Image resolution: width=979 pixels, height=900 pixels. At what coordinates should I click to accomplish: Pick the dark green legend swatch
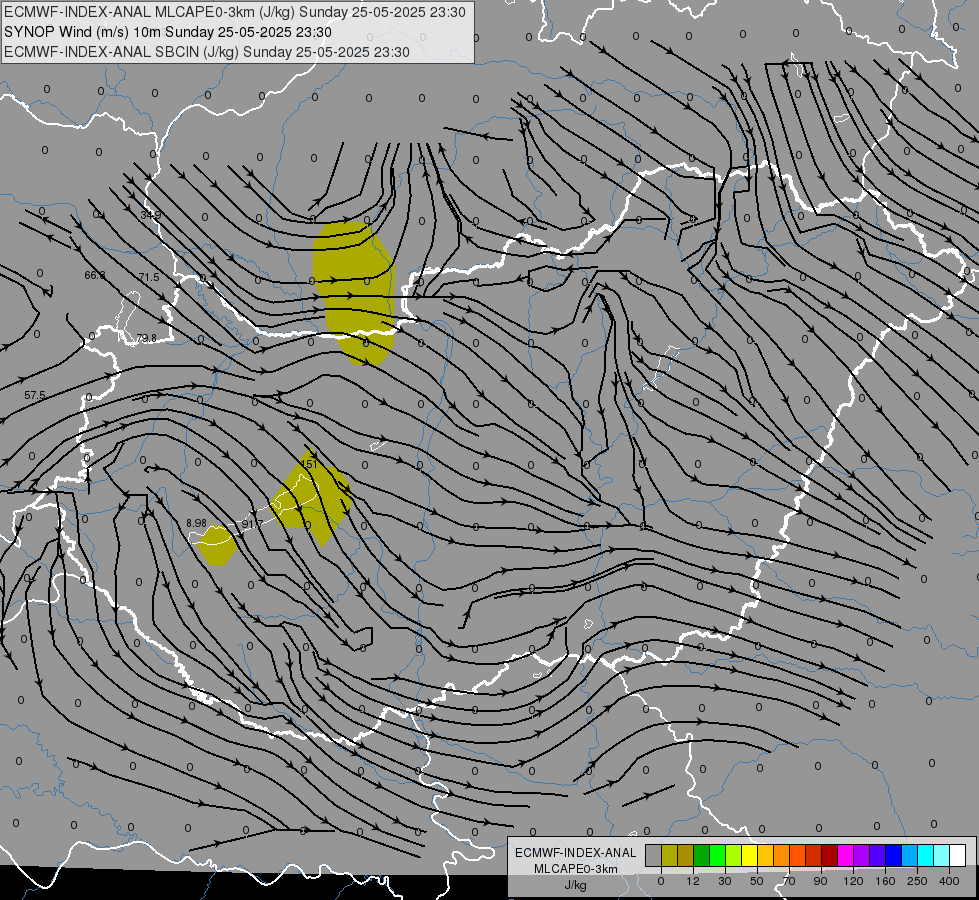point(701,855)
